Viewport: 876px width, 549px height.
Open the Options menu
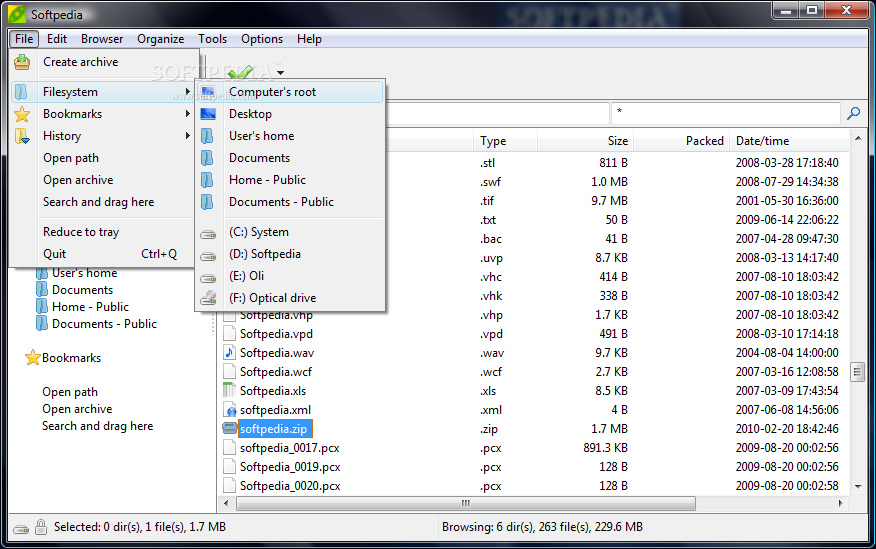(262, 39)
